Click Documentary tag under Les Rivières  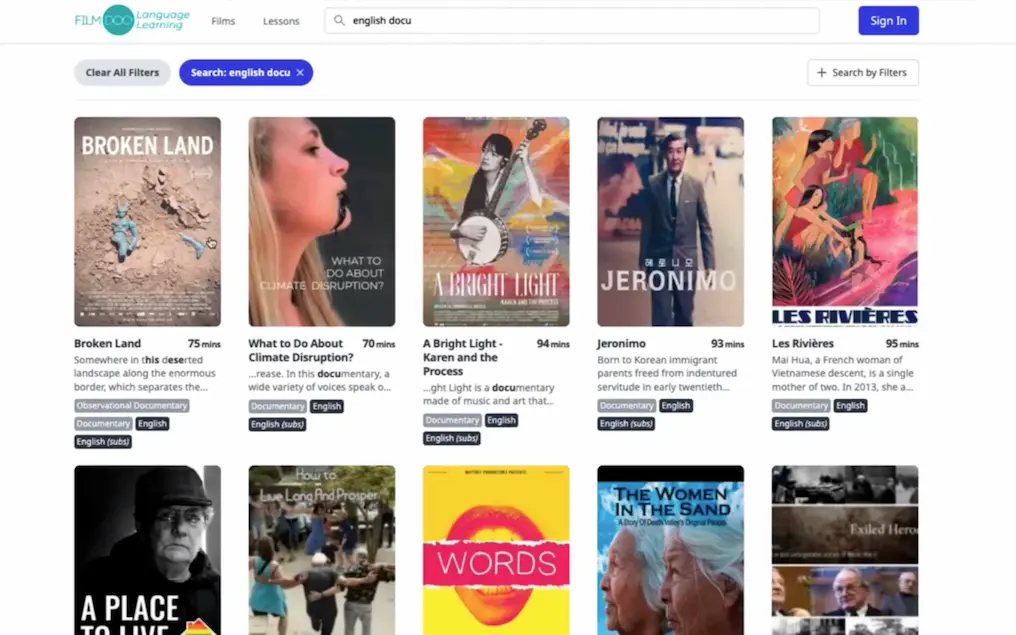point(801,406)
